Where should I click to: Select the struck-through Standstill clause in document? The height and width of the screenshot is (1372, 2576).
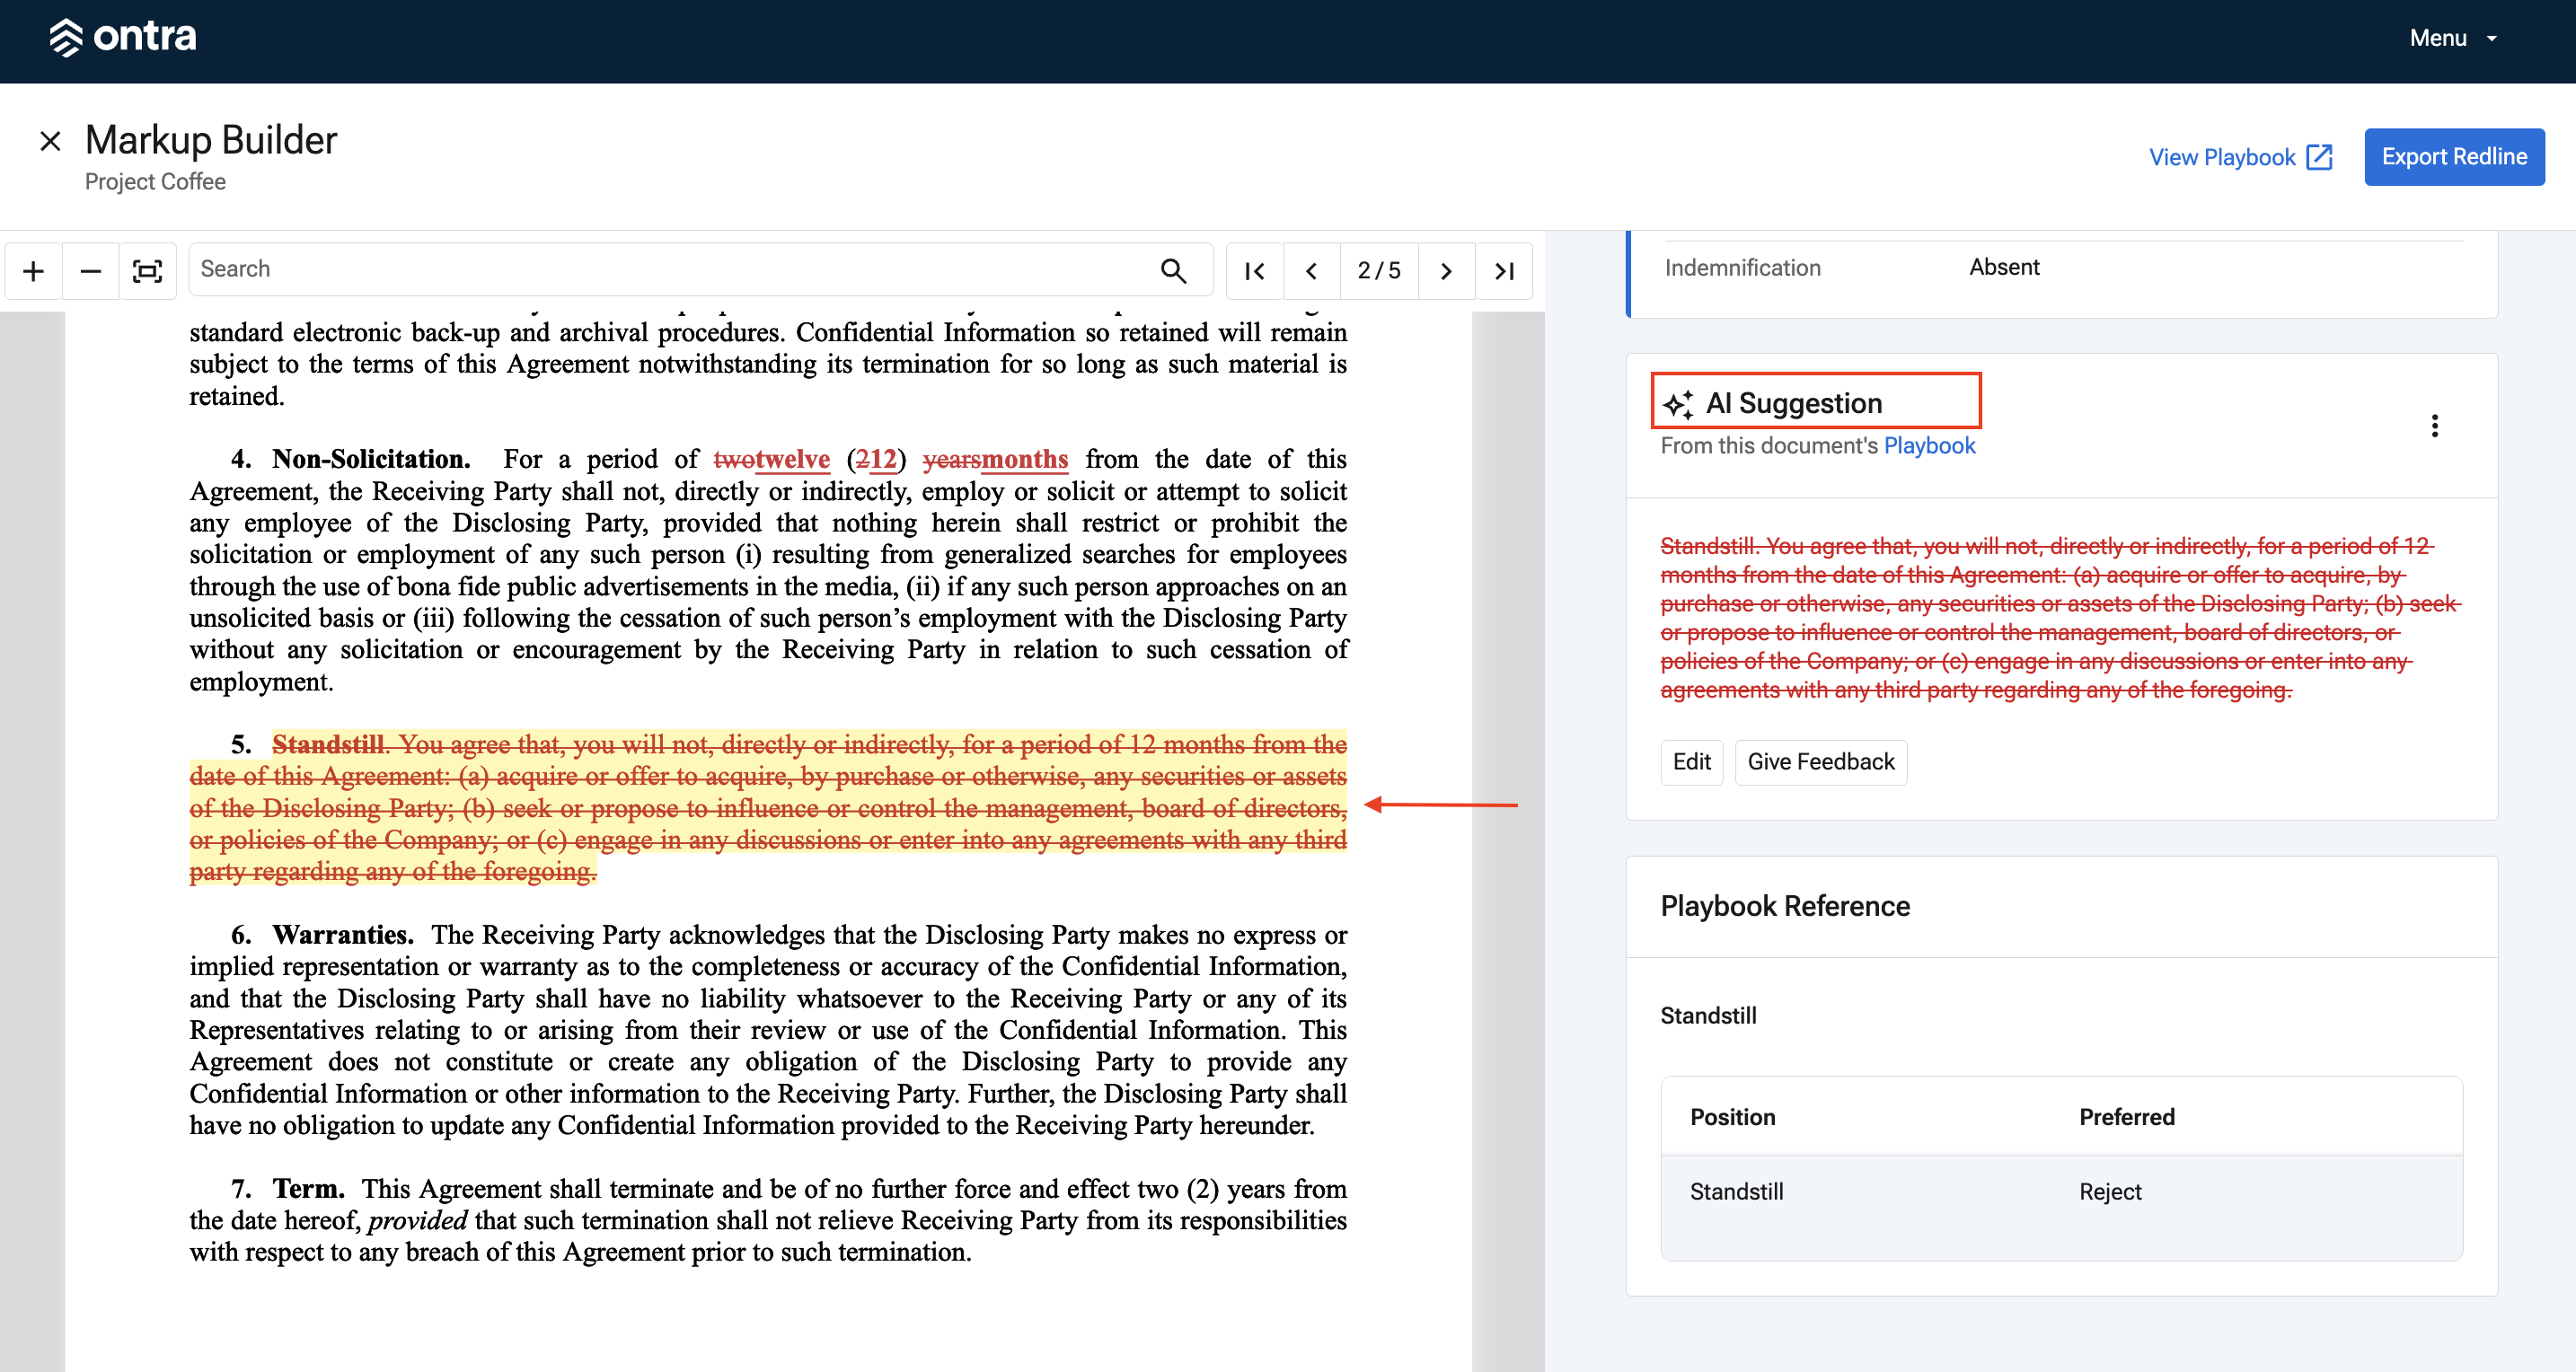(768, 808)
